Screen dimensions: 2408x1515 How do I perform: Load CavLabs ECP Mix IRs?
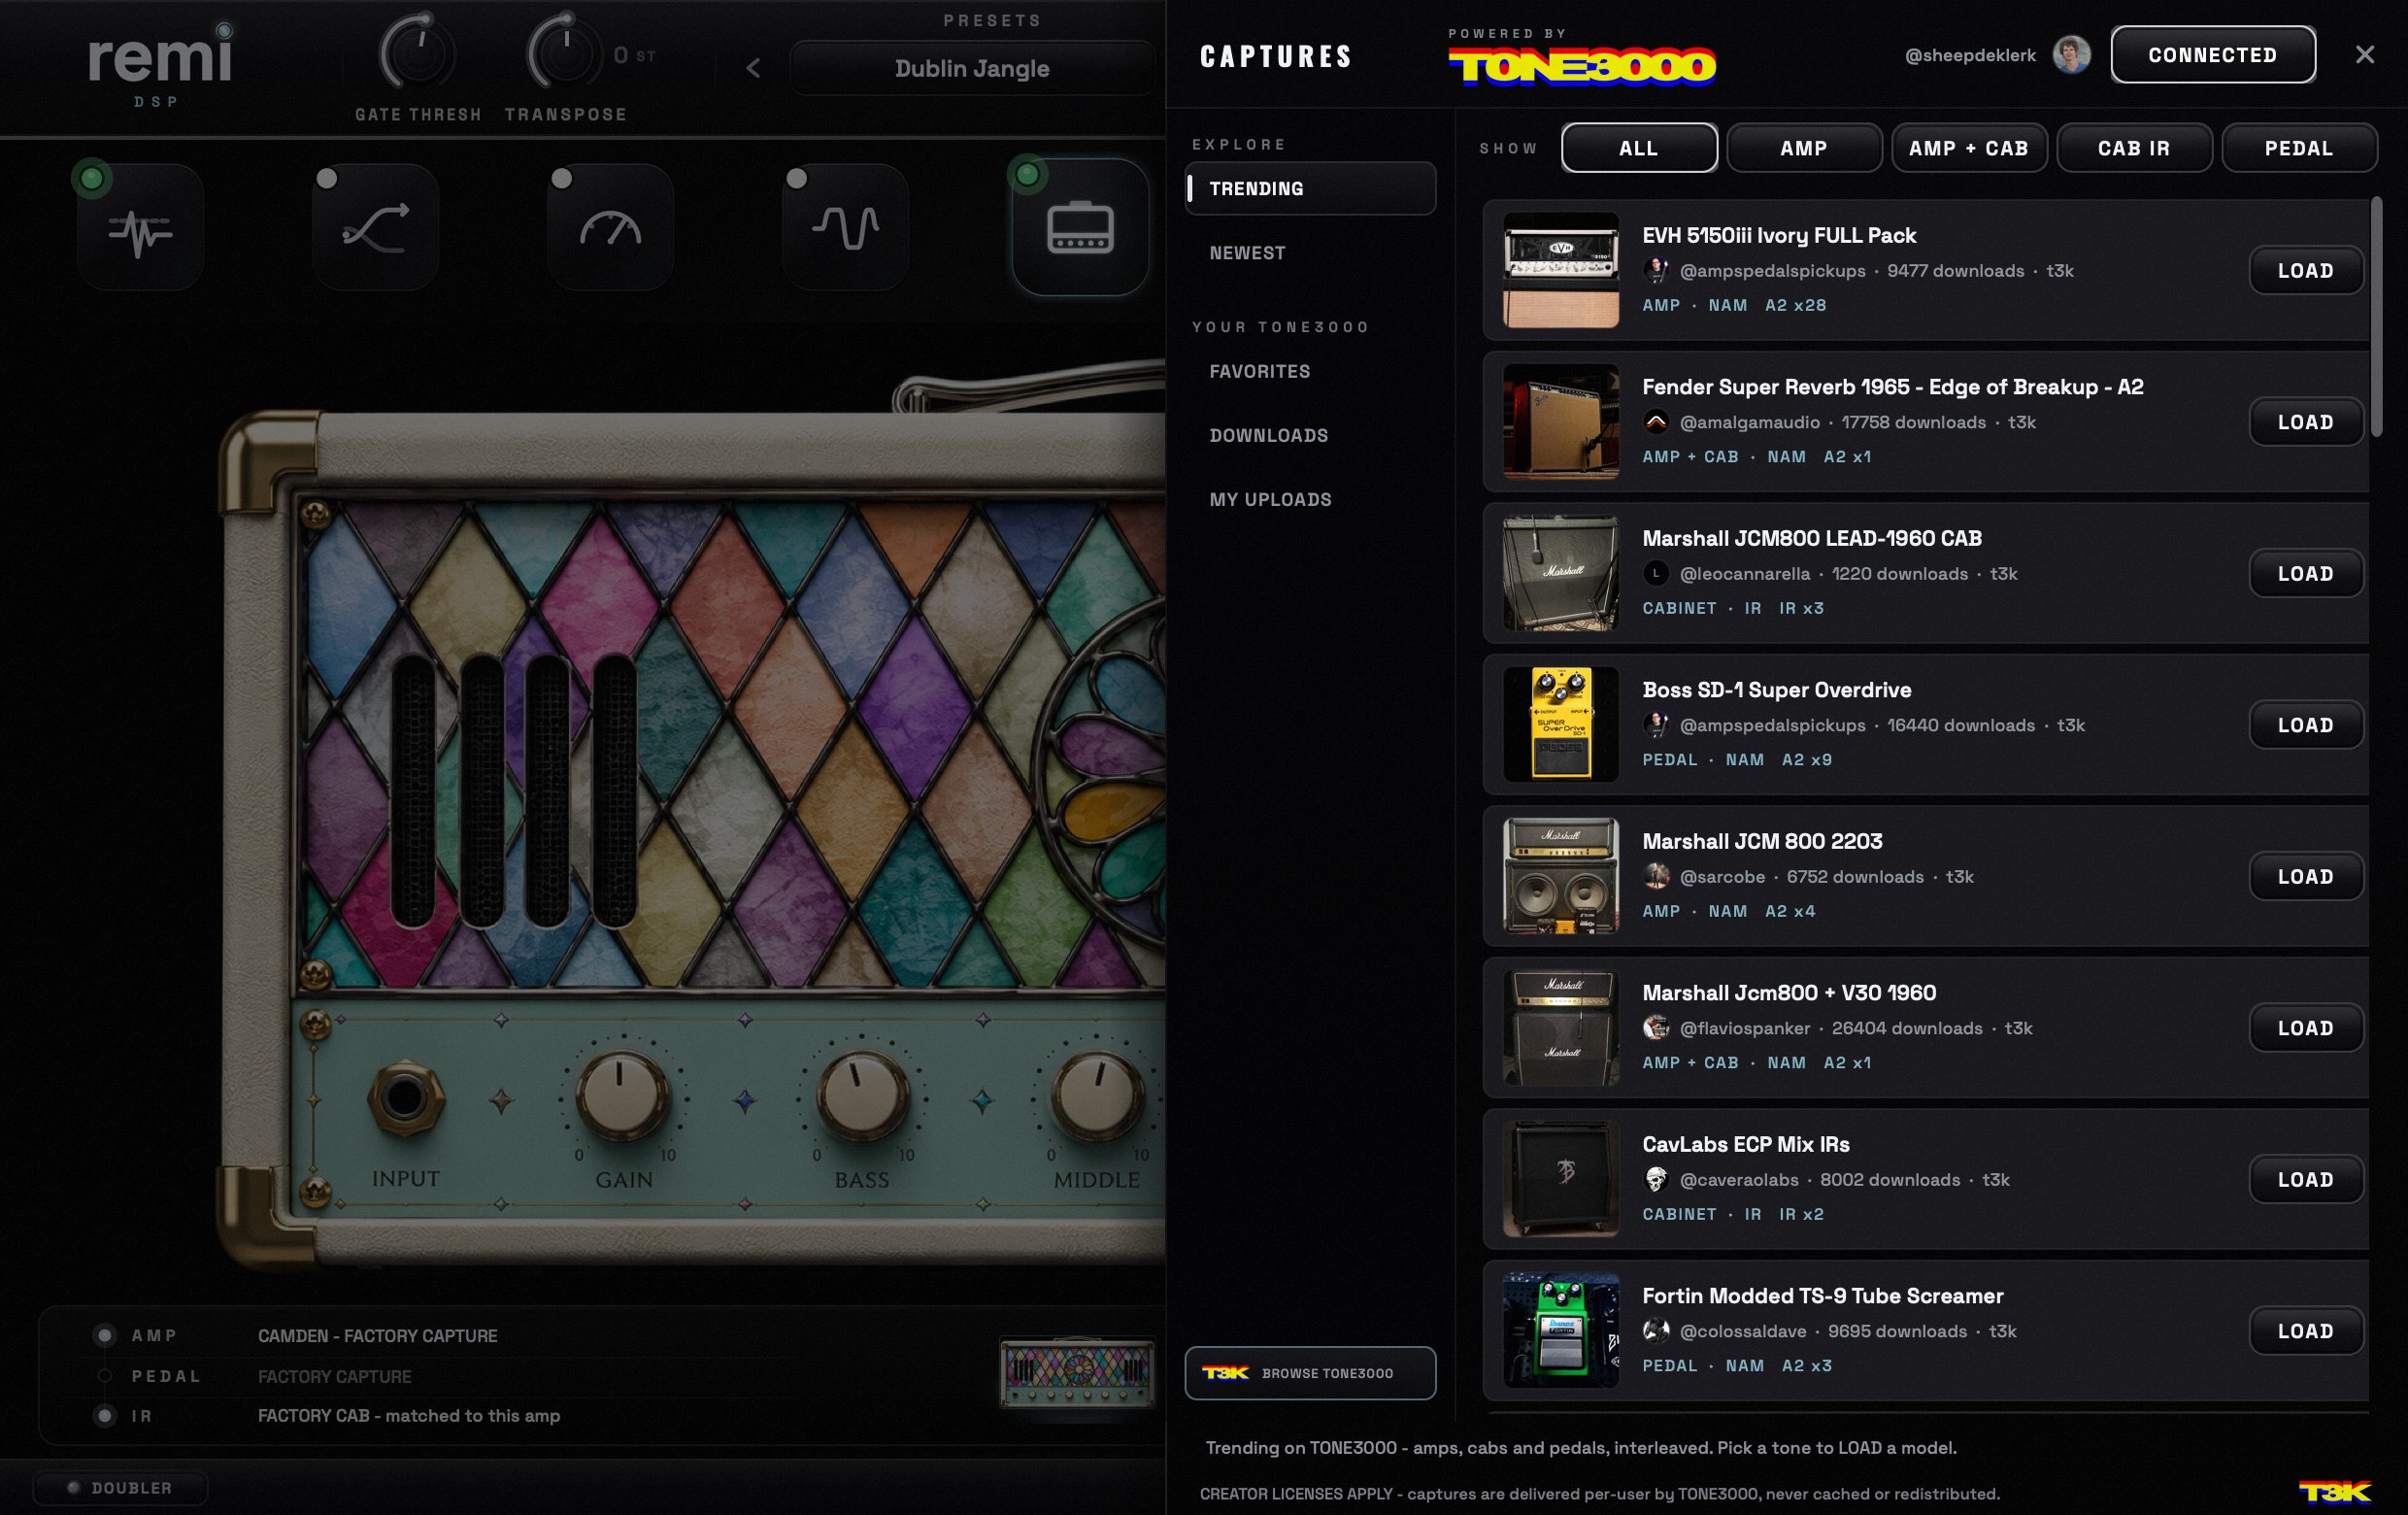2306,1179
